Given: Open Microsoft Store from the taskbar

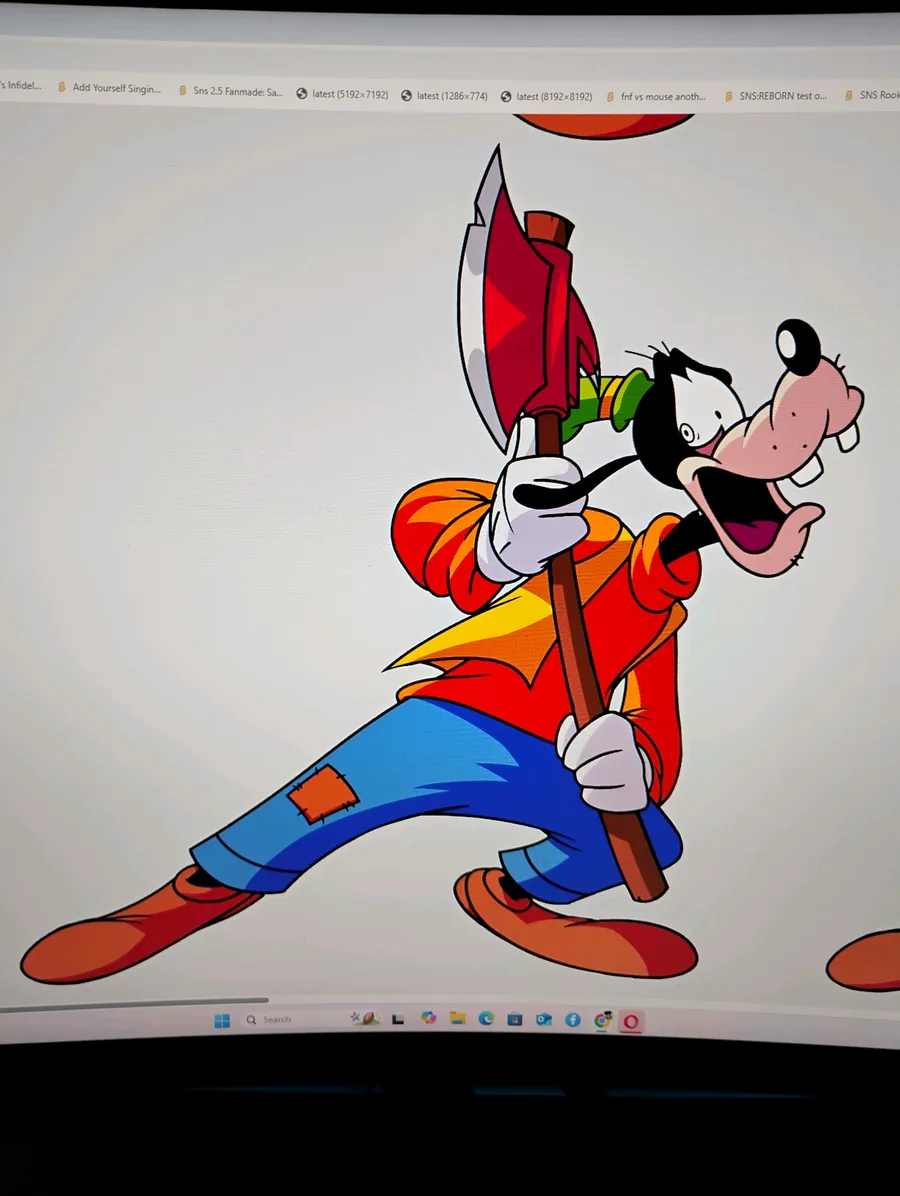Looking at the screenshot, I should pyautogui.click(x=515, y=1019).
